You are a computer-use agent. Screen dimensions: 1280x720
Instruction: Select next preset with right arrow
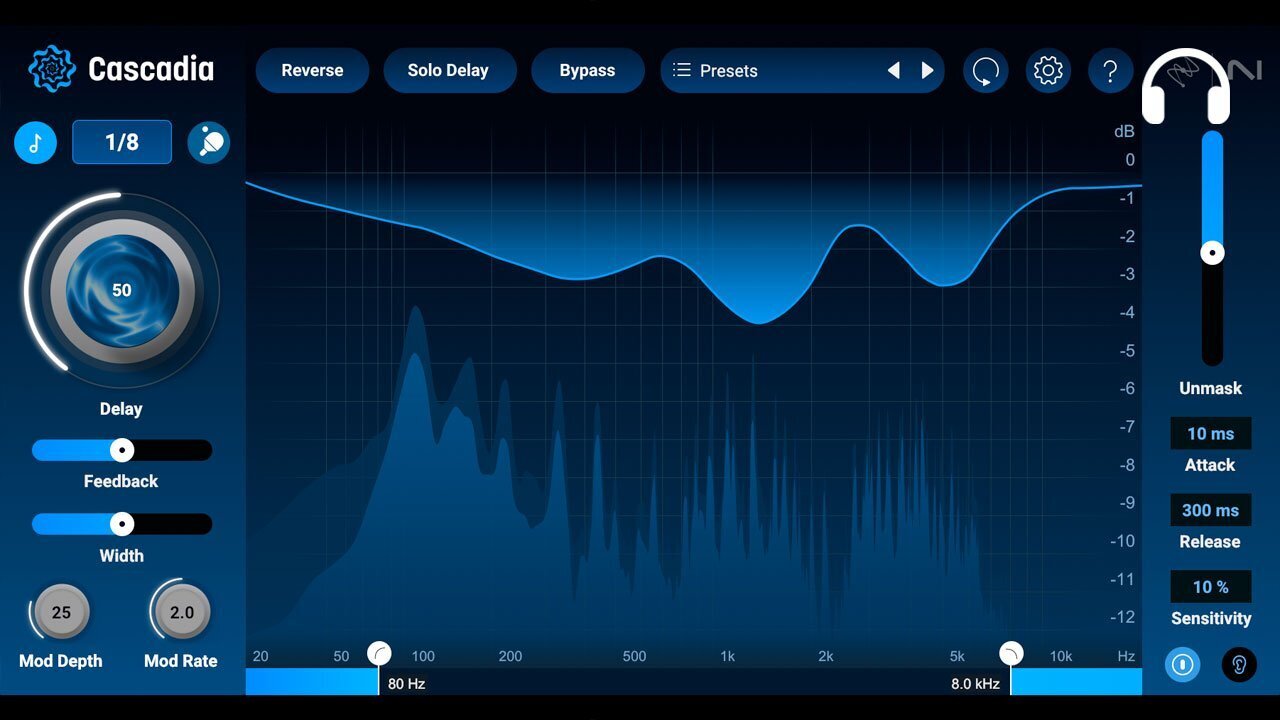point(927,70)
